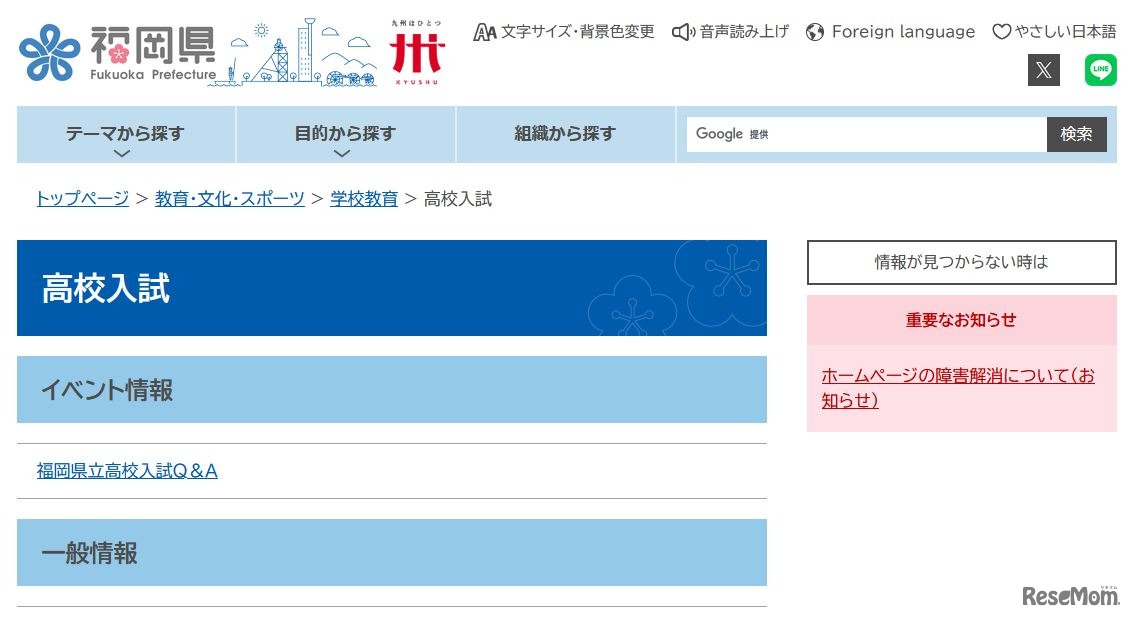The height and width of the screenshot is (619, 1133).
Task: Open the X (Twitter) social icon
Action: click(1043, 70)
